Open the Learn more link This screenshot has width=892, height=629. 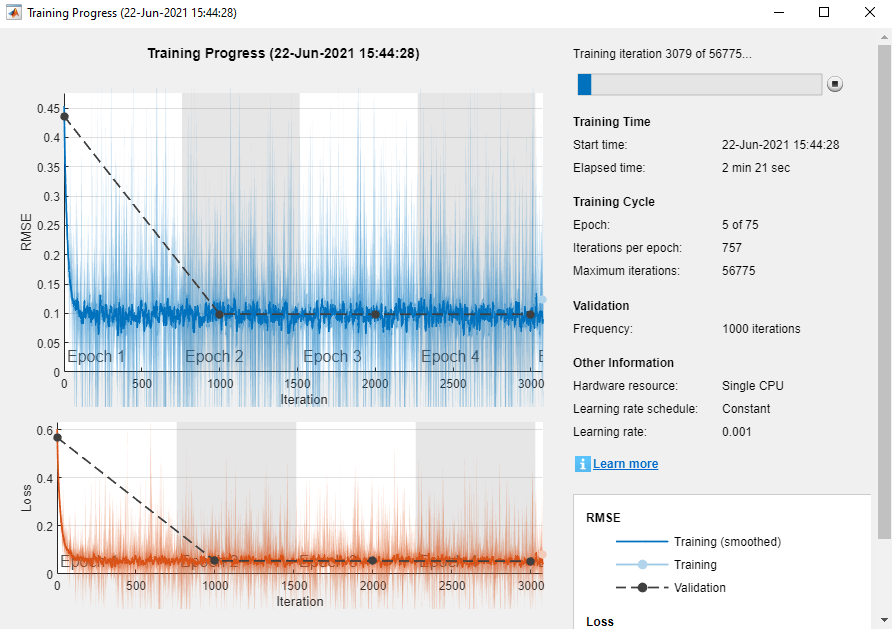click(x=625, y=464)
